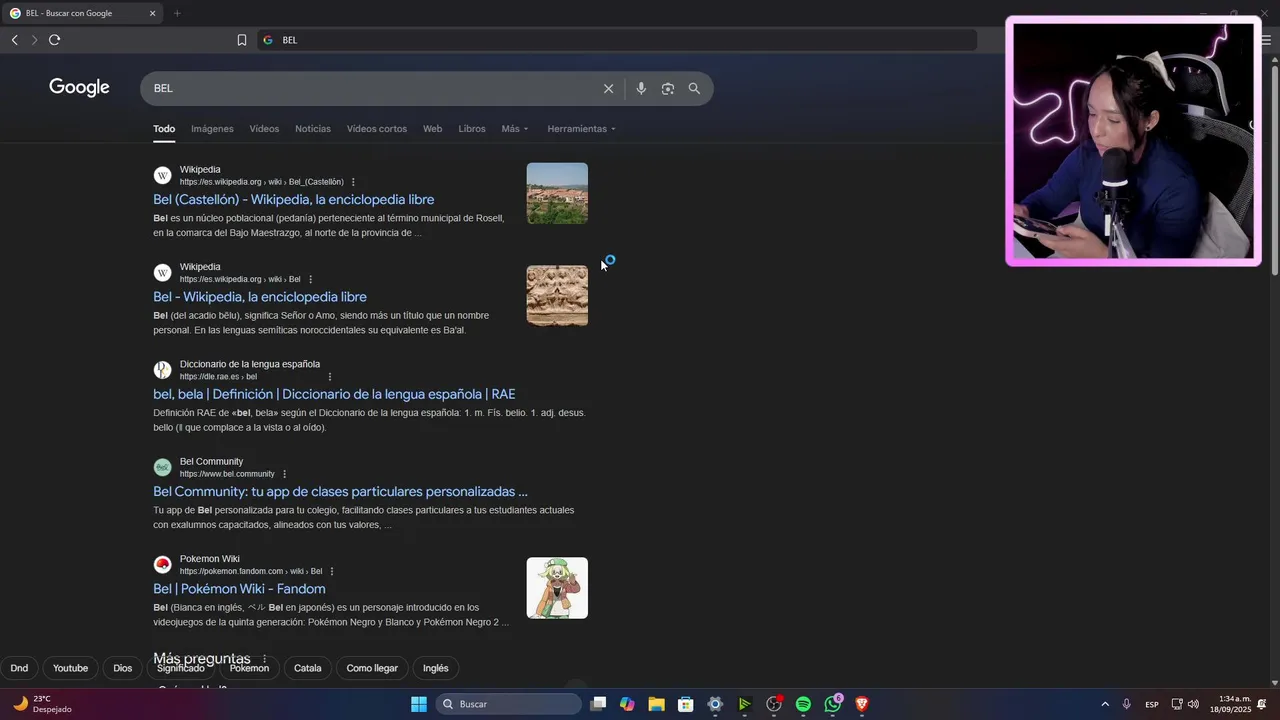Expand the Herramientas tools dropdown
Screen dimensions: 1280x720
581,129
